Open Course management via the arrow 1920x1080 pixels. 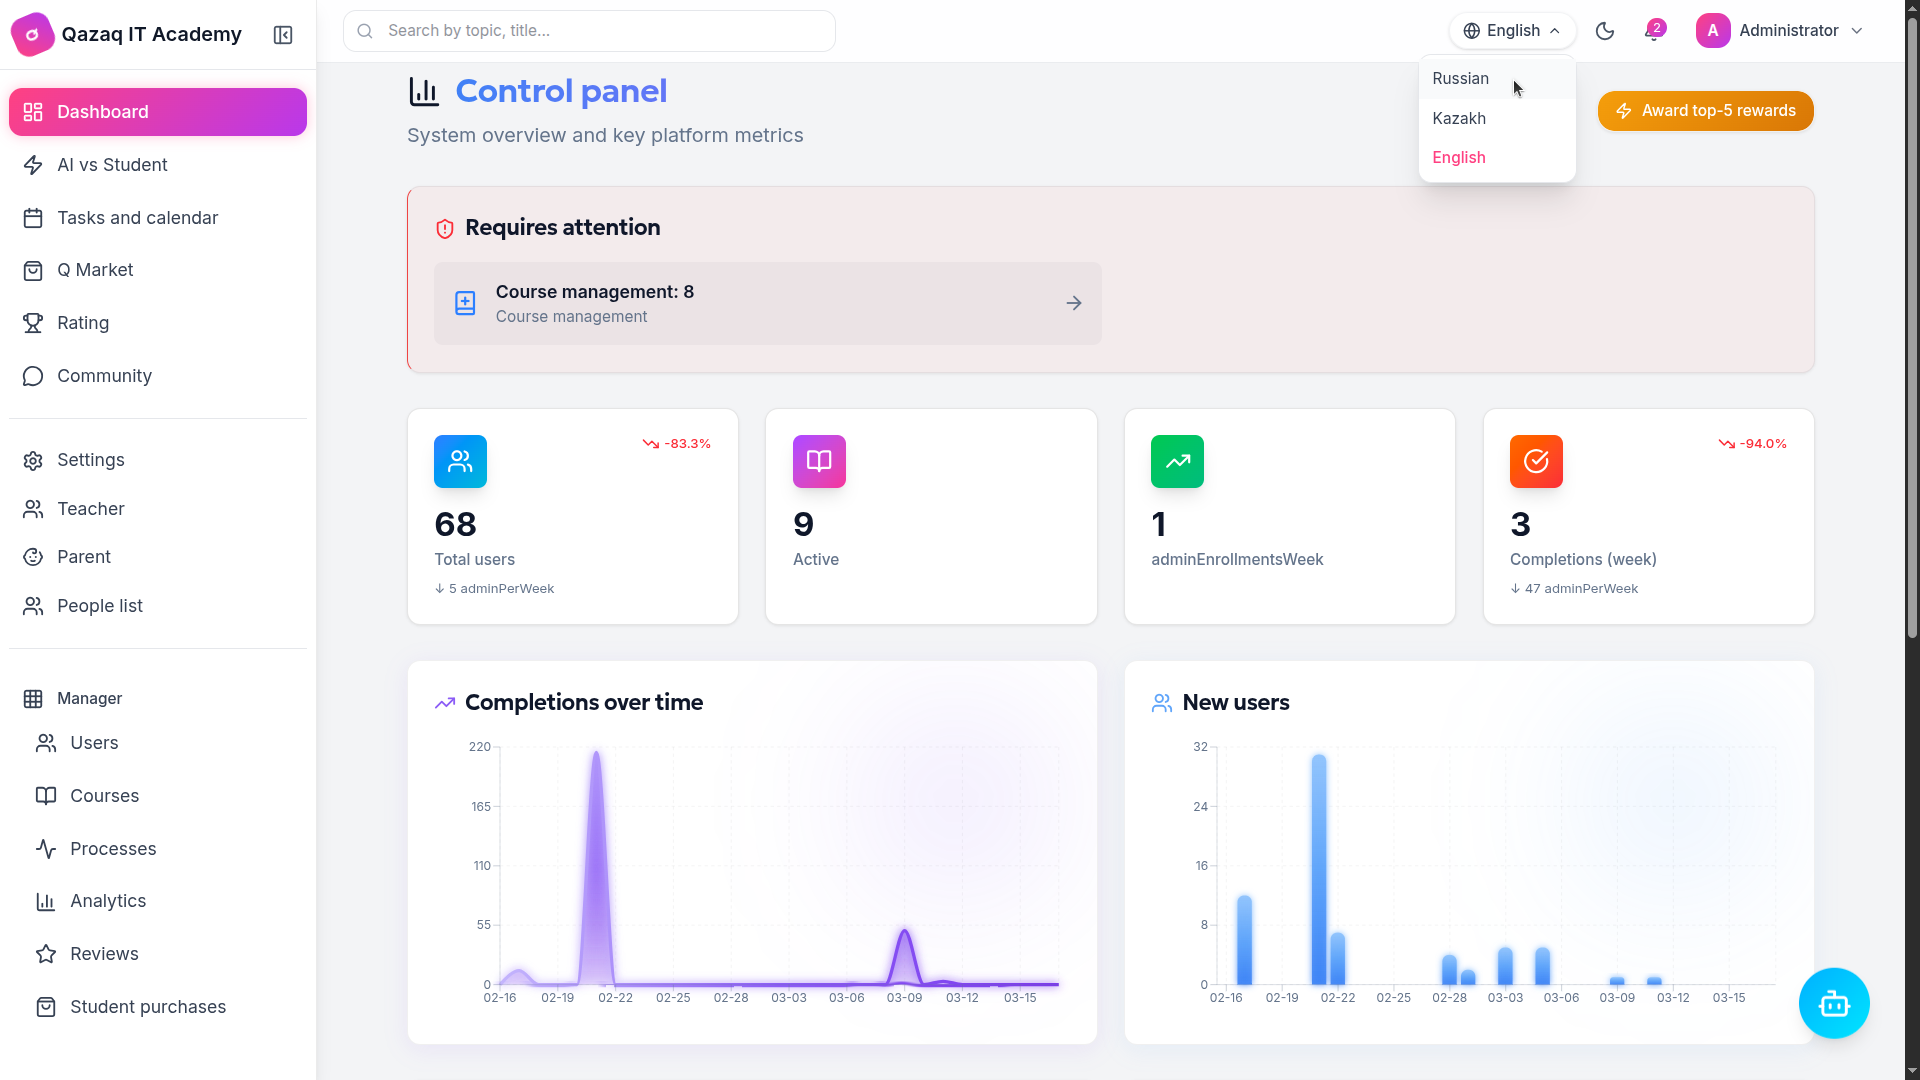pyautogui.click(x=1074, y=303)
